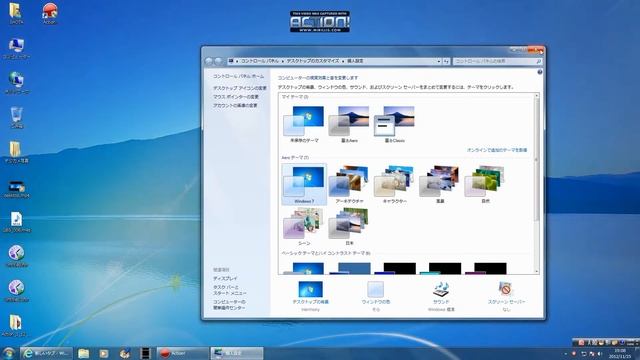This screenshot has height=360, width=640.
Task: Open the Windows Explorer folder taskbar icon
Action: coord(84,353)
